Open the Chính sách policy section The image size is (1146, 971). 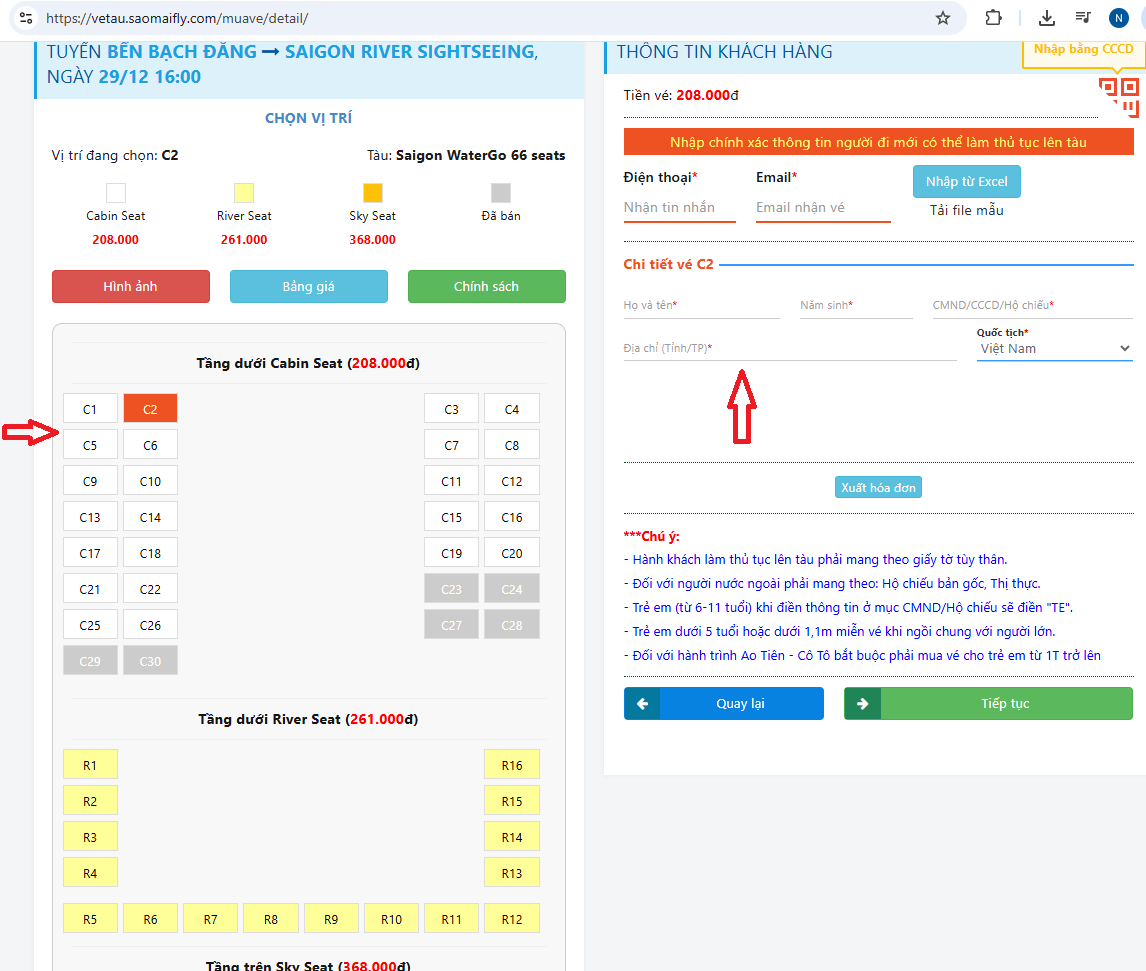click(x=486, y=287)
